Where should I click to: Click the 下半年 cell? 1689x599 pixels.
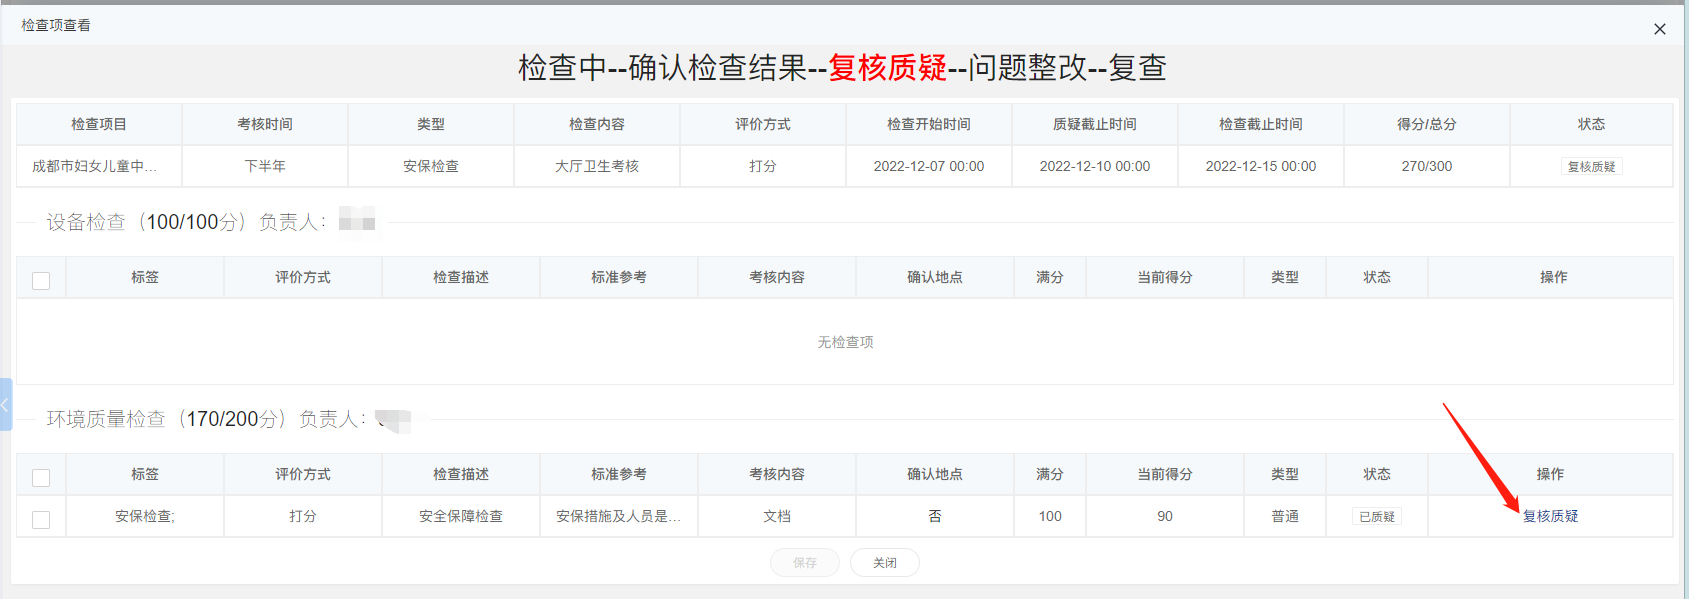pyautogui.click(x=265, y=166)
